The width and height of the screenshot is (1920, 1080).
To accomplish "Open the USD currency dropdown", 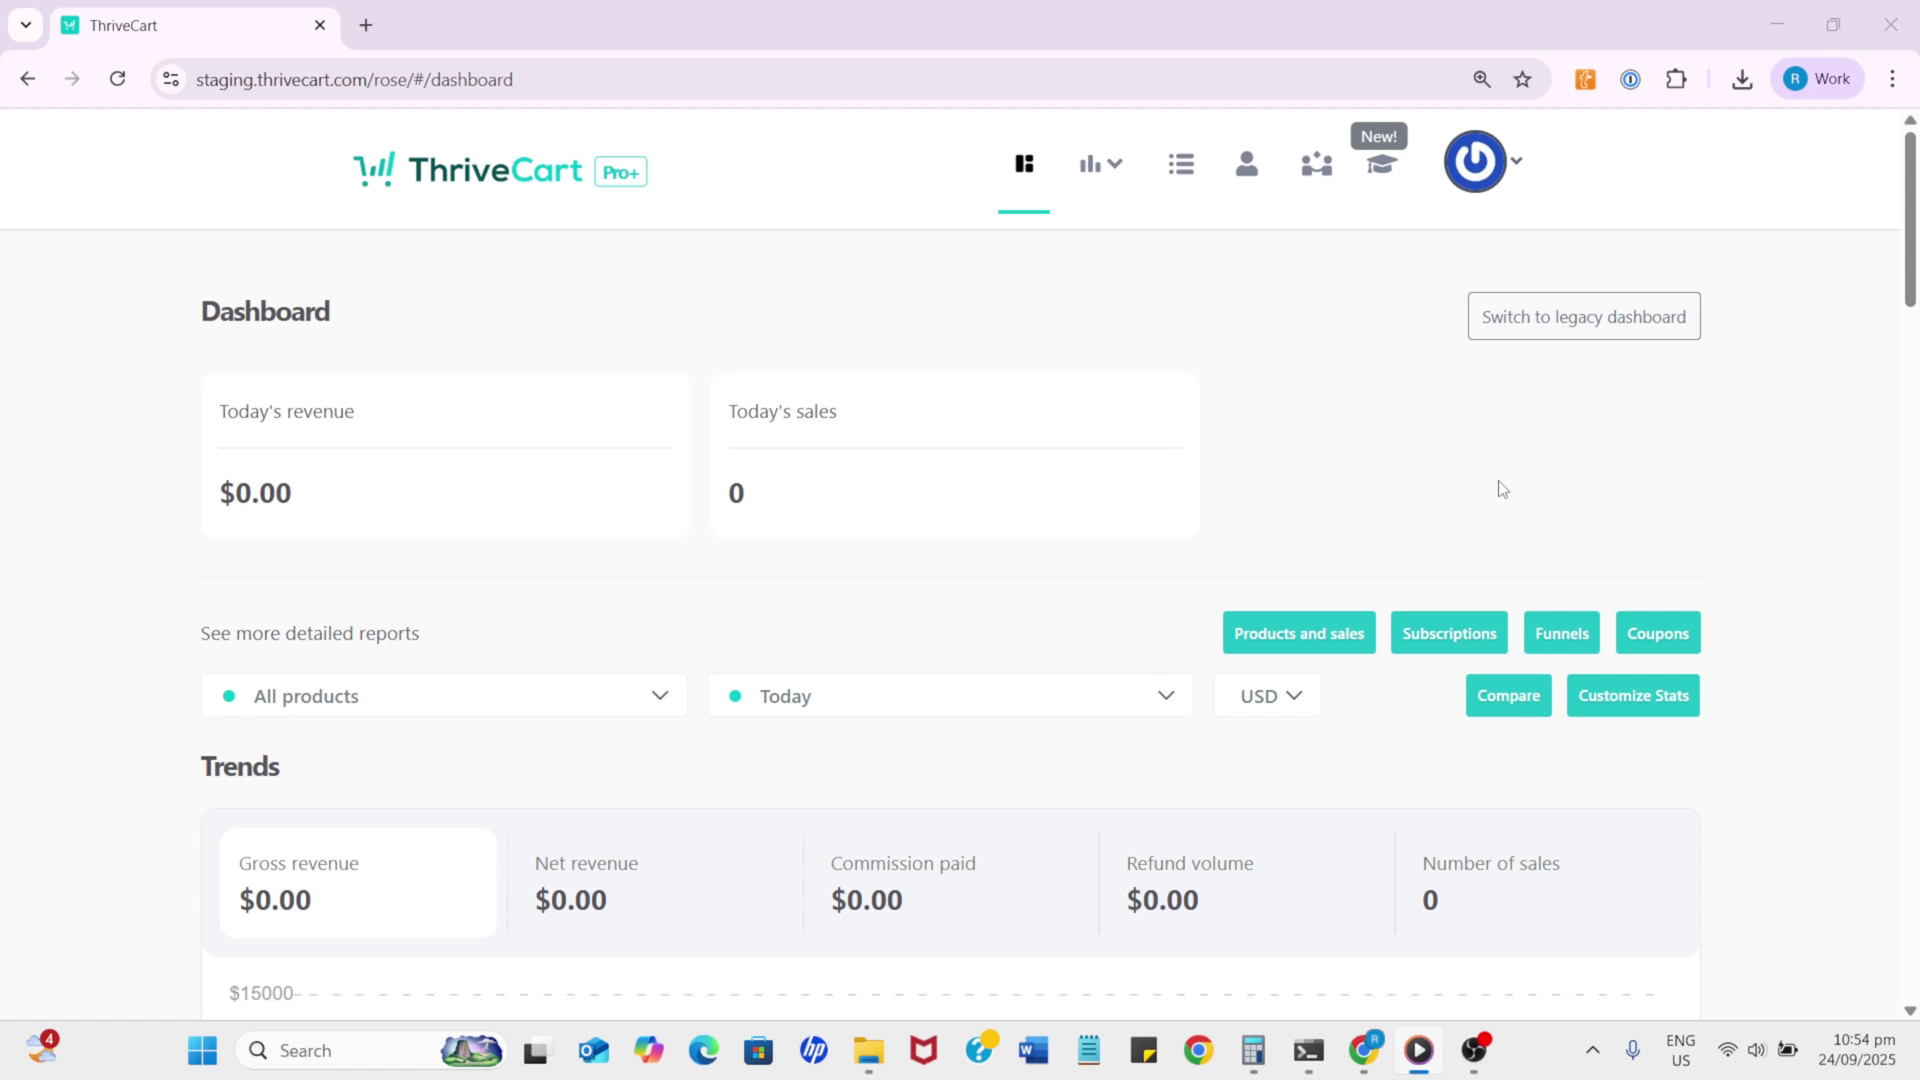I will click(1266, 695).
